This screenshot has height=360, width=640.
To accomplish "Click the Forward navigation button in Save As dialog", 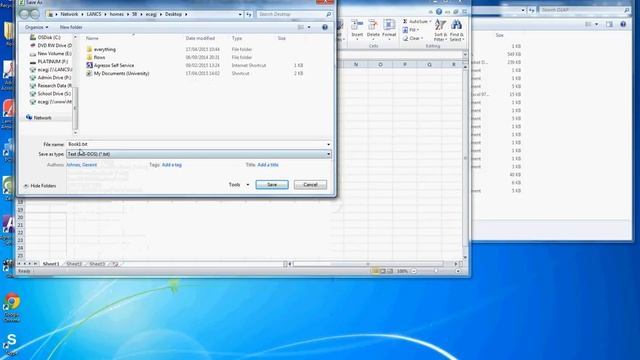I will [35, 14].
